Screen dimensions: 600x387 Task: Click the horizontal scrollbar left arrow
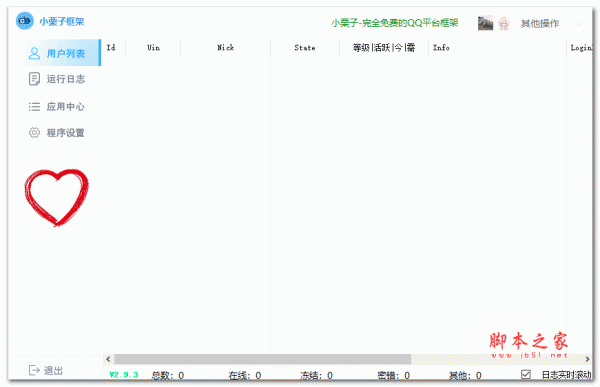[108, 359]
